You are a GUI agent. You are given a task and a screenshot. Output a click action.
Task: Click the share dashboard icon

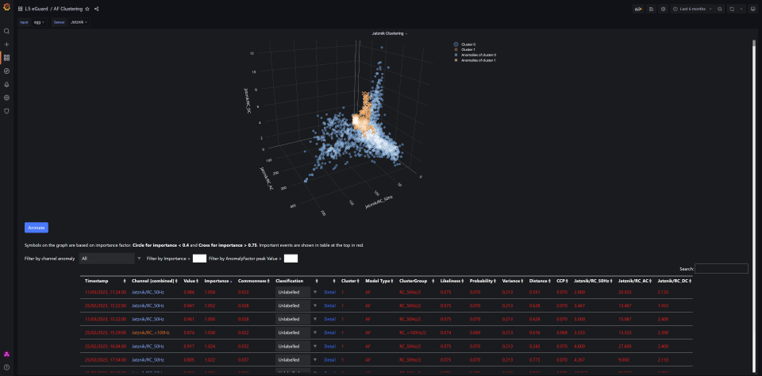(96, 9)
